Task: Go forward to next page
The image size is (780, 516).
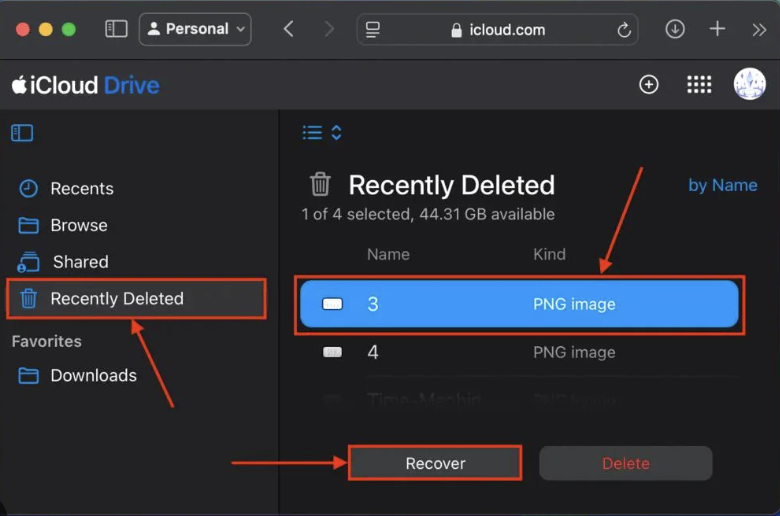Action: [329, 29]
